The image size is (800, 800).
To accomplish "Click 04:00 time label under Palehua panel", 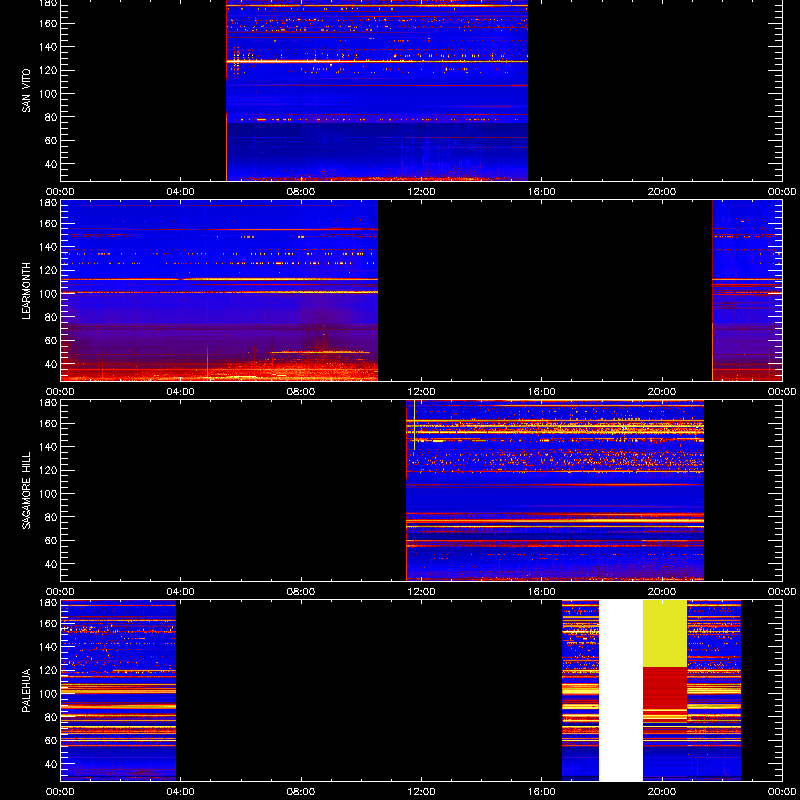I will (x=181, y=792).
